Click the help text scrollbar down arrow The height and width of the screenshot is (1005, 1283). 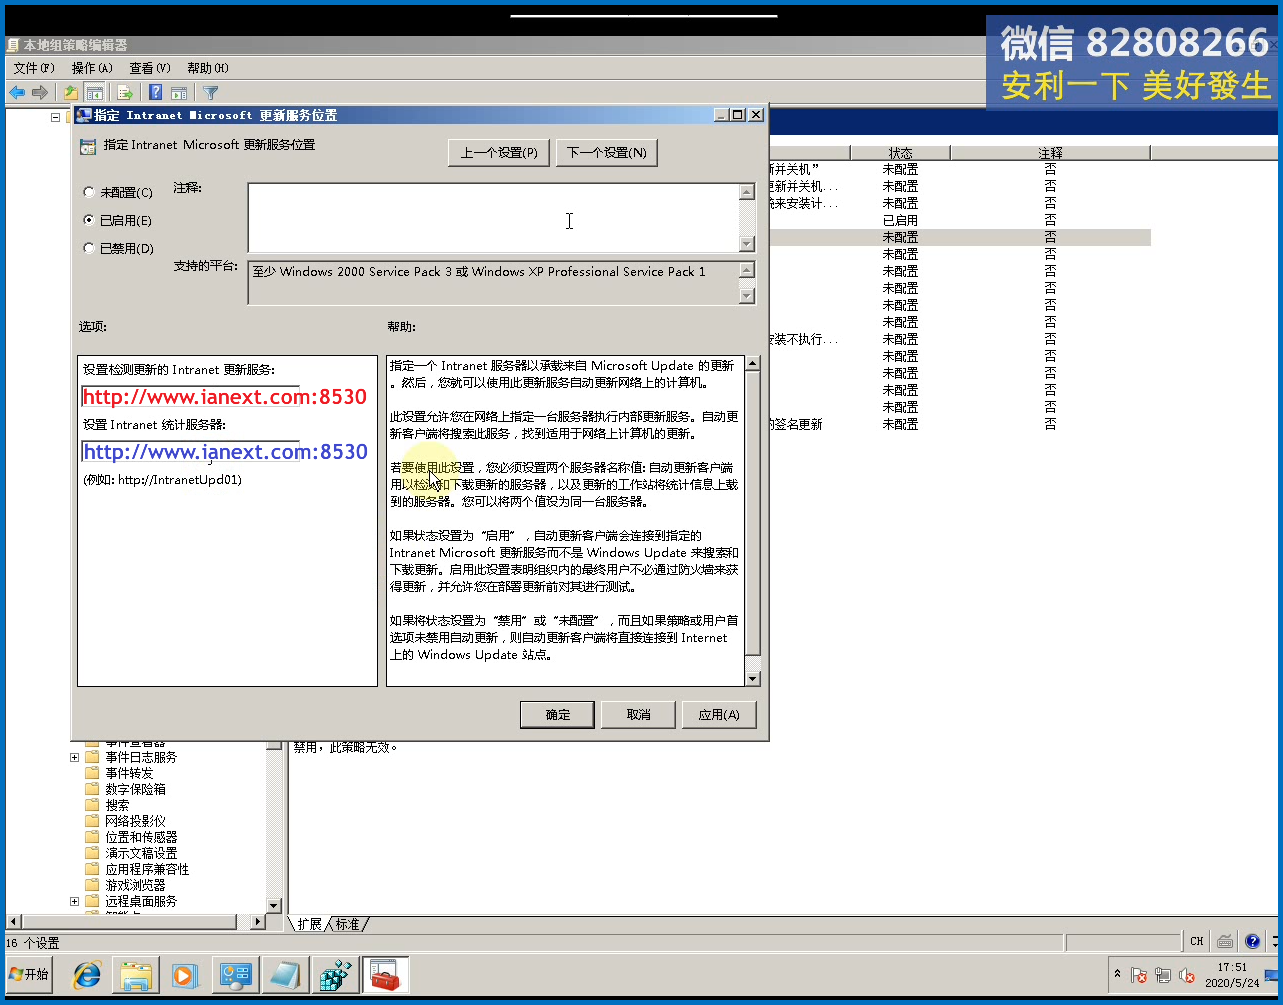pos(753,678)
